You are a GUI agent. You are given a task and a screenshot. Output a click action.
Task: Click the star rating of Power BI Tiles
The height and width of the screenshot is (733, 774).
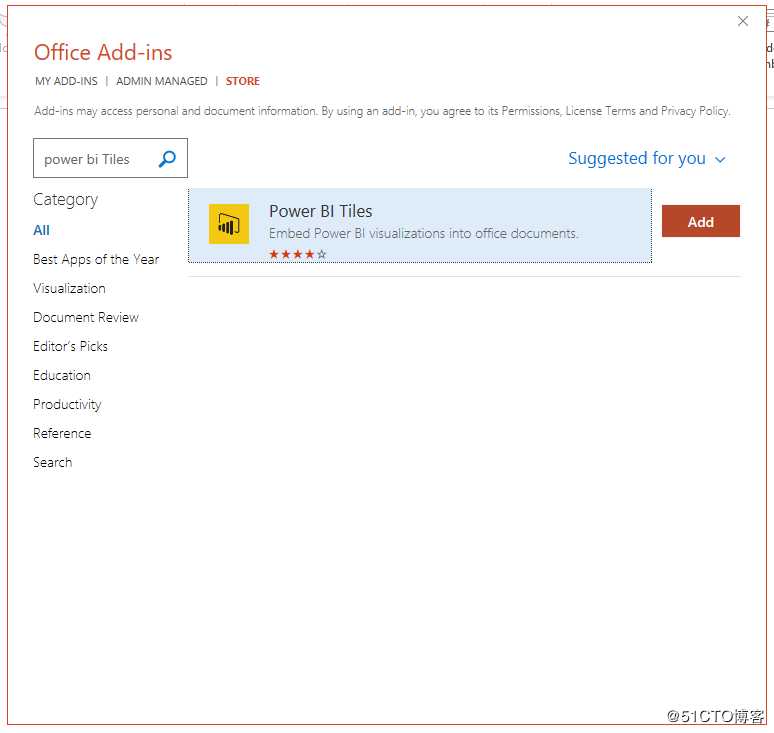298,254
